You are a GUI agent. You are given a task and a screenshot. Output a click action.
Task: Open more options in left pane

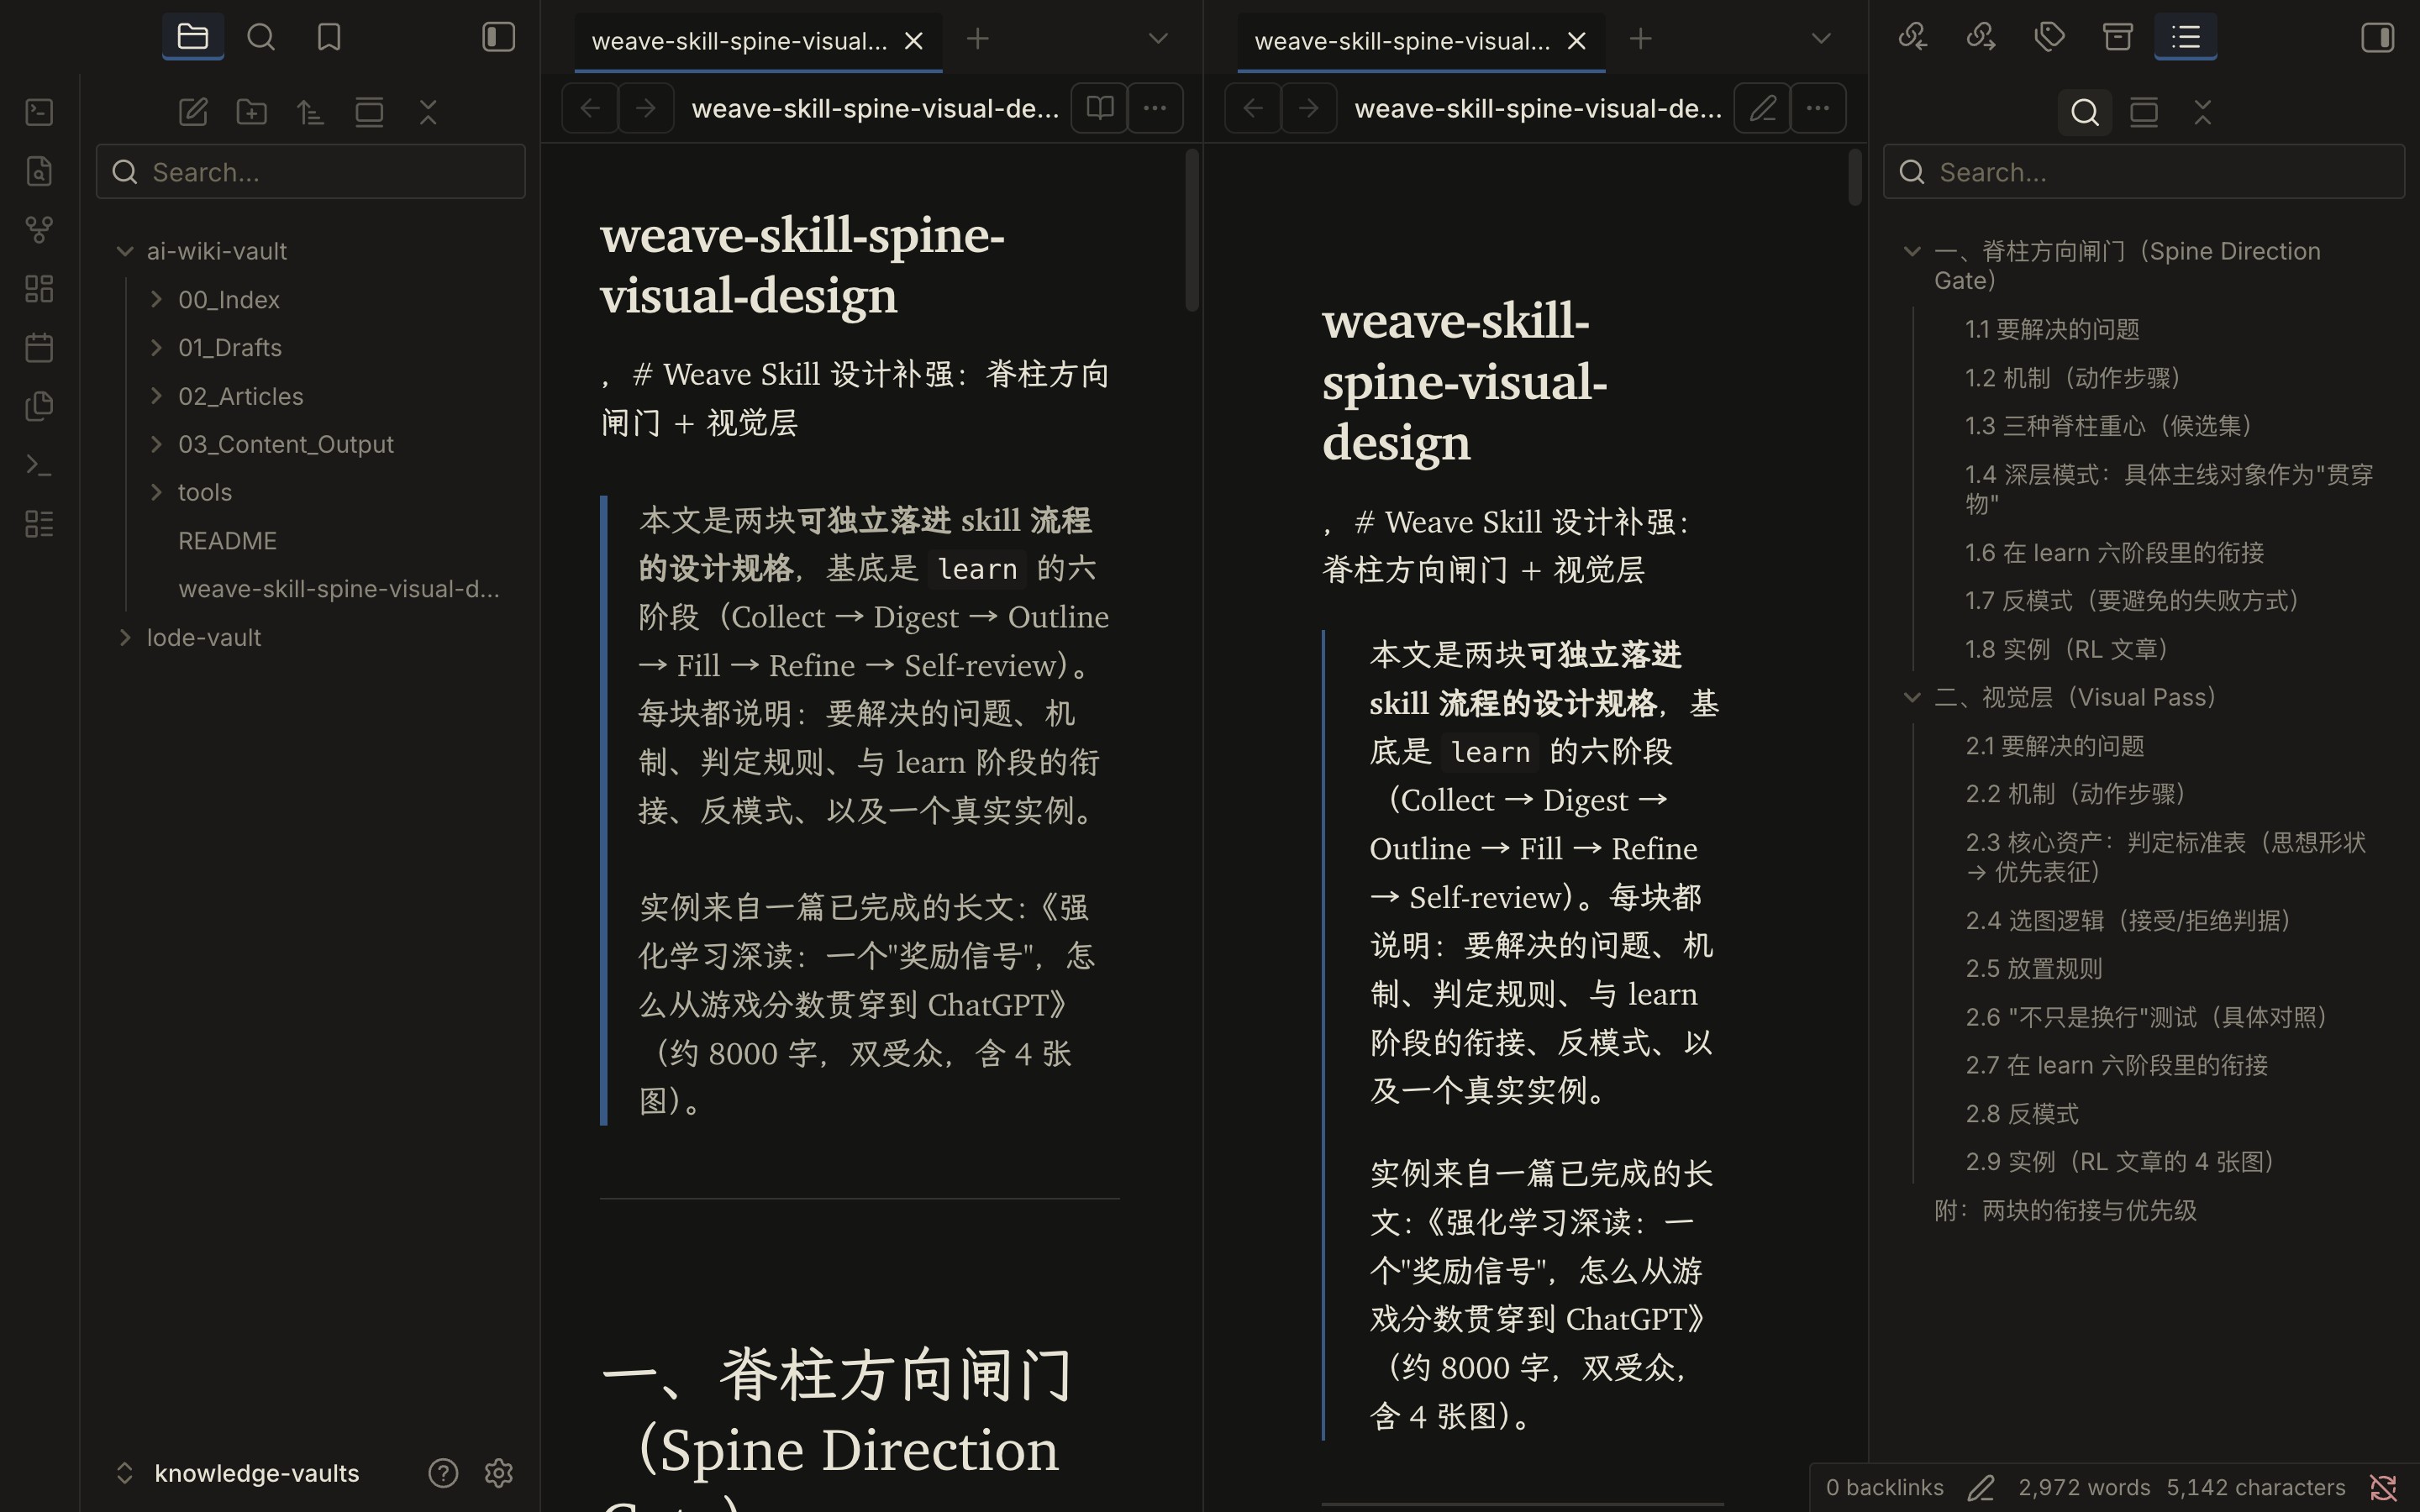point(1155,108)
